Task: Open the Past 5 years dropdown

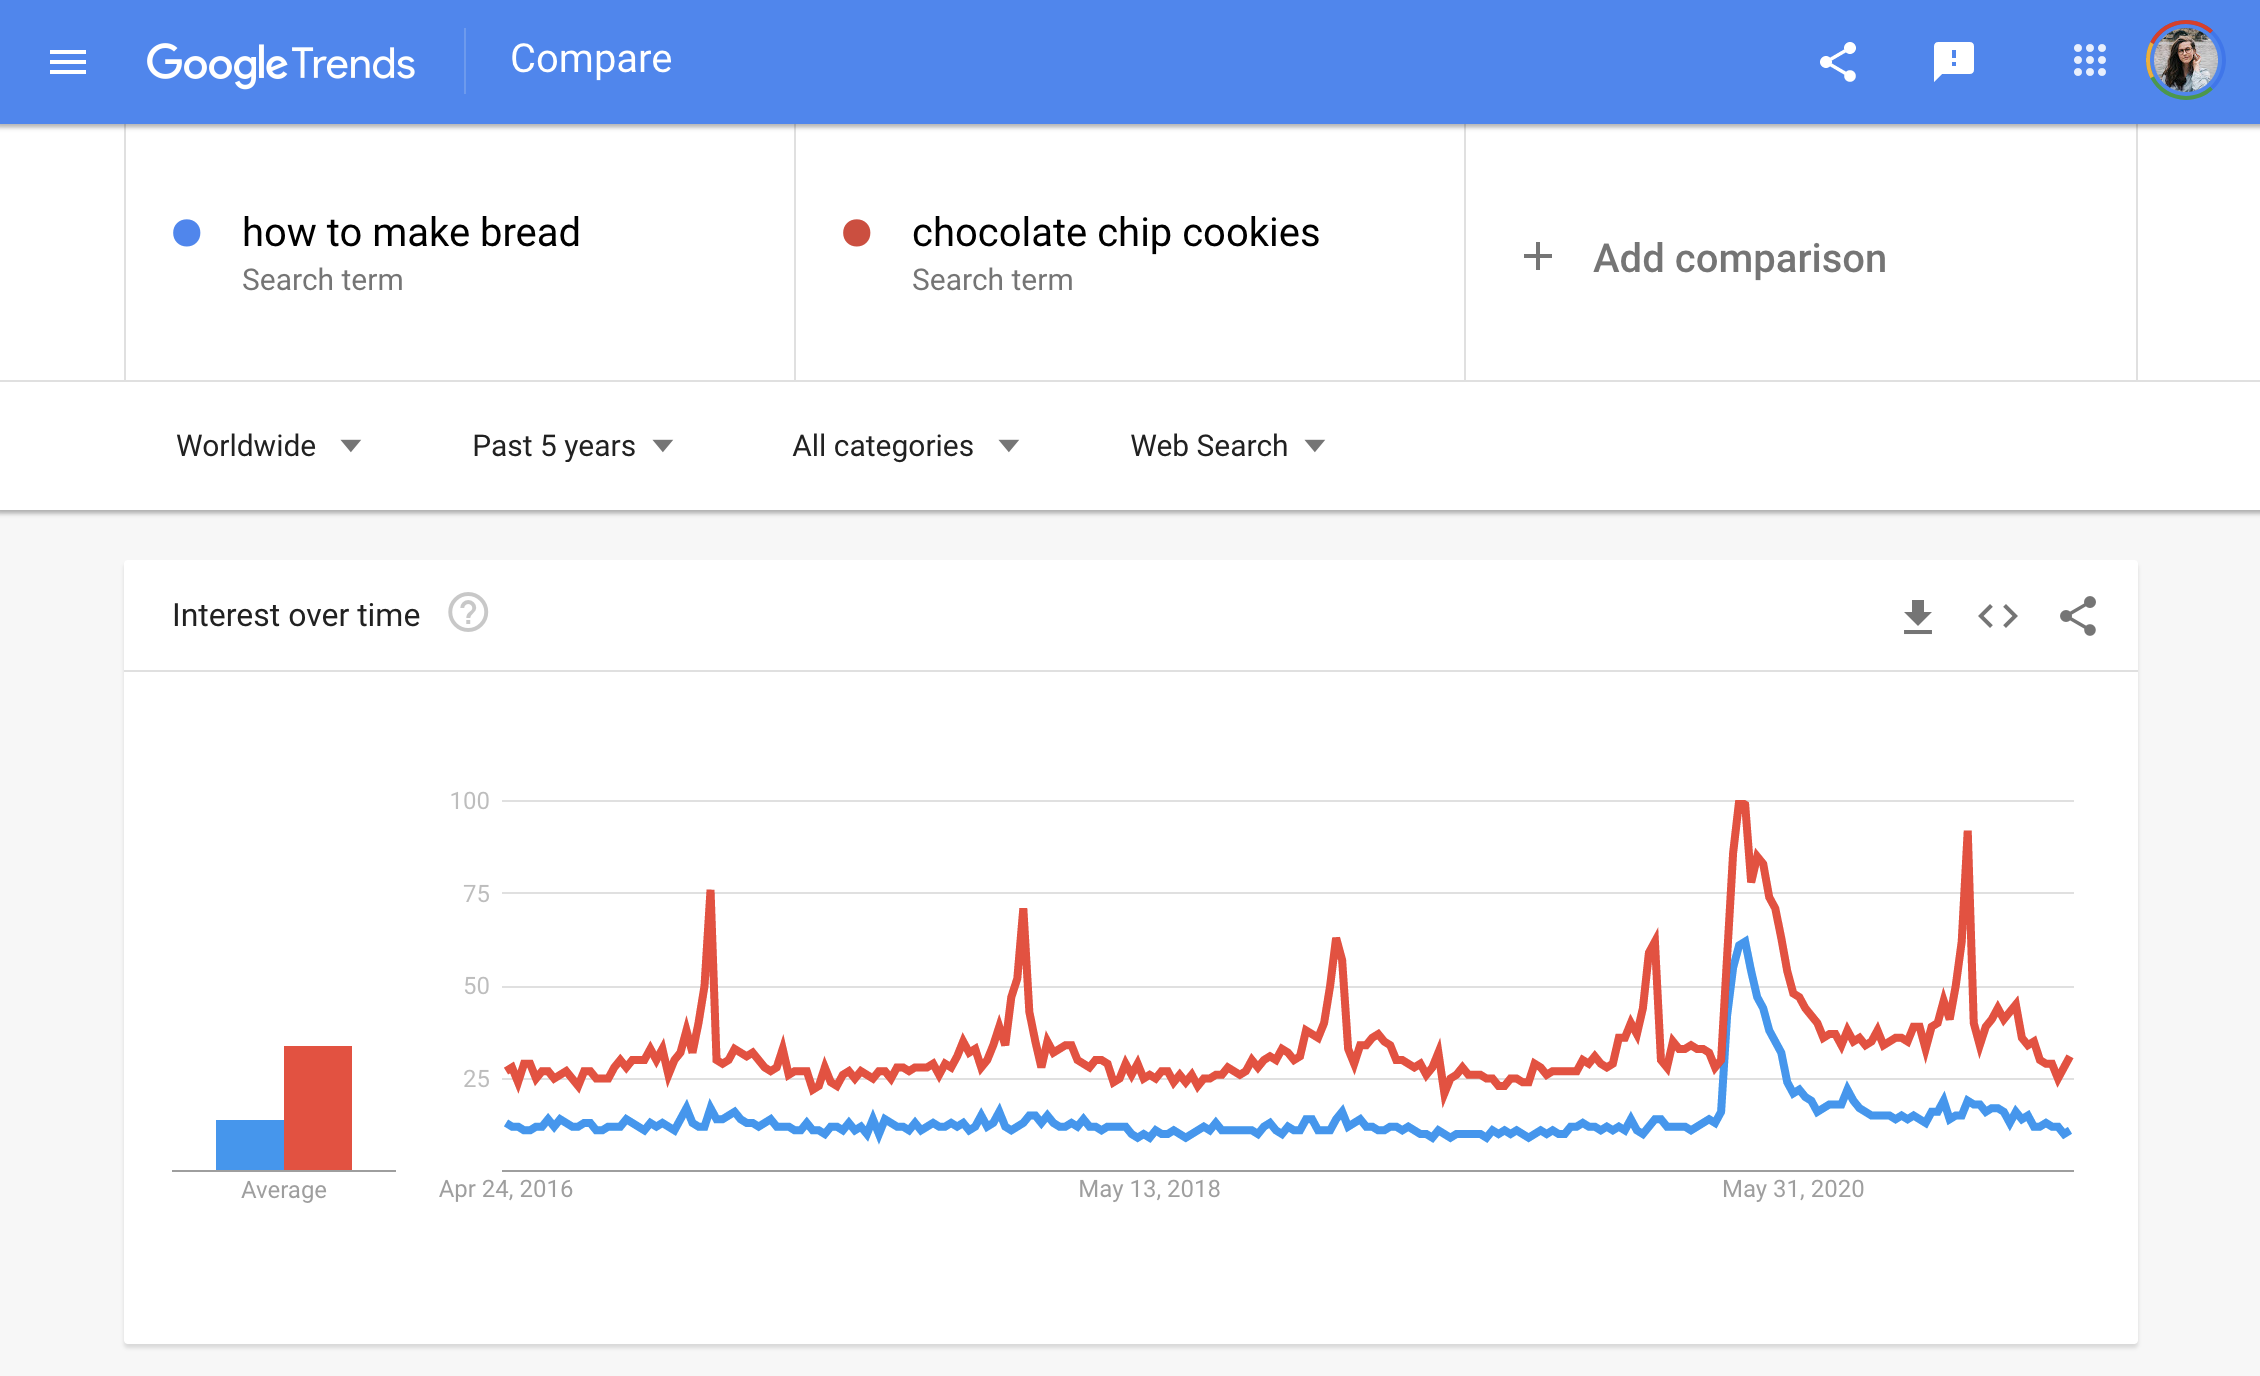Action: click(572, 446)
